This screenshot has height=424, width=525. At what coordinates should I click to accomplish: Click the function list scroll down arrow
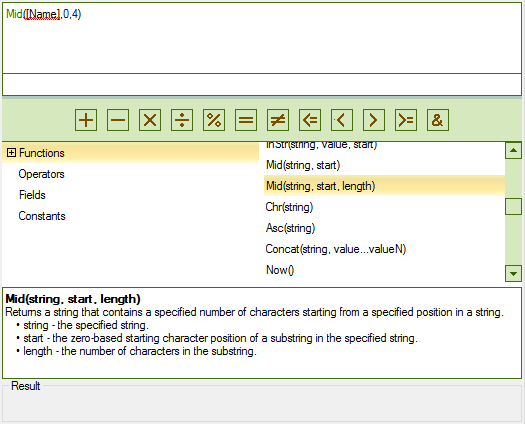(513, 274)
